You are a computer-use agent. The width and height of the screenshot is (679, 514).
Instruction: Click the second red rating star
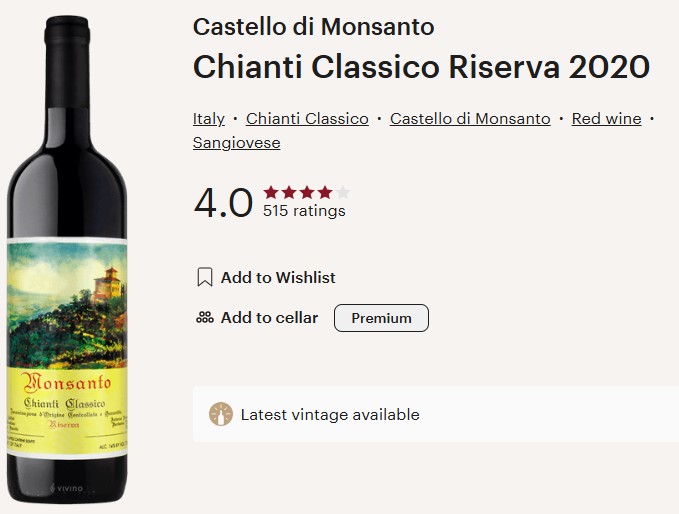coord(289,192)
